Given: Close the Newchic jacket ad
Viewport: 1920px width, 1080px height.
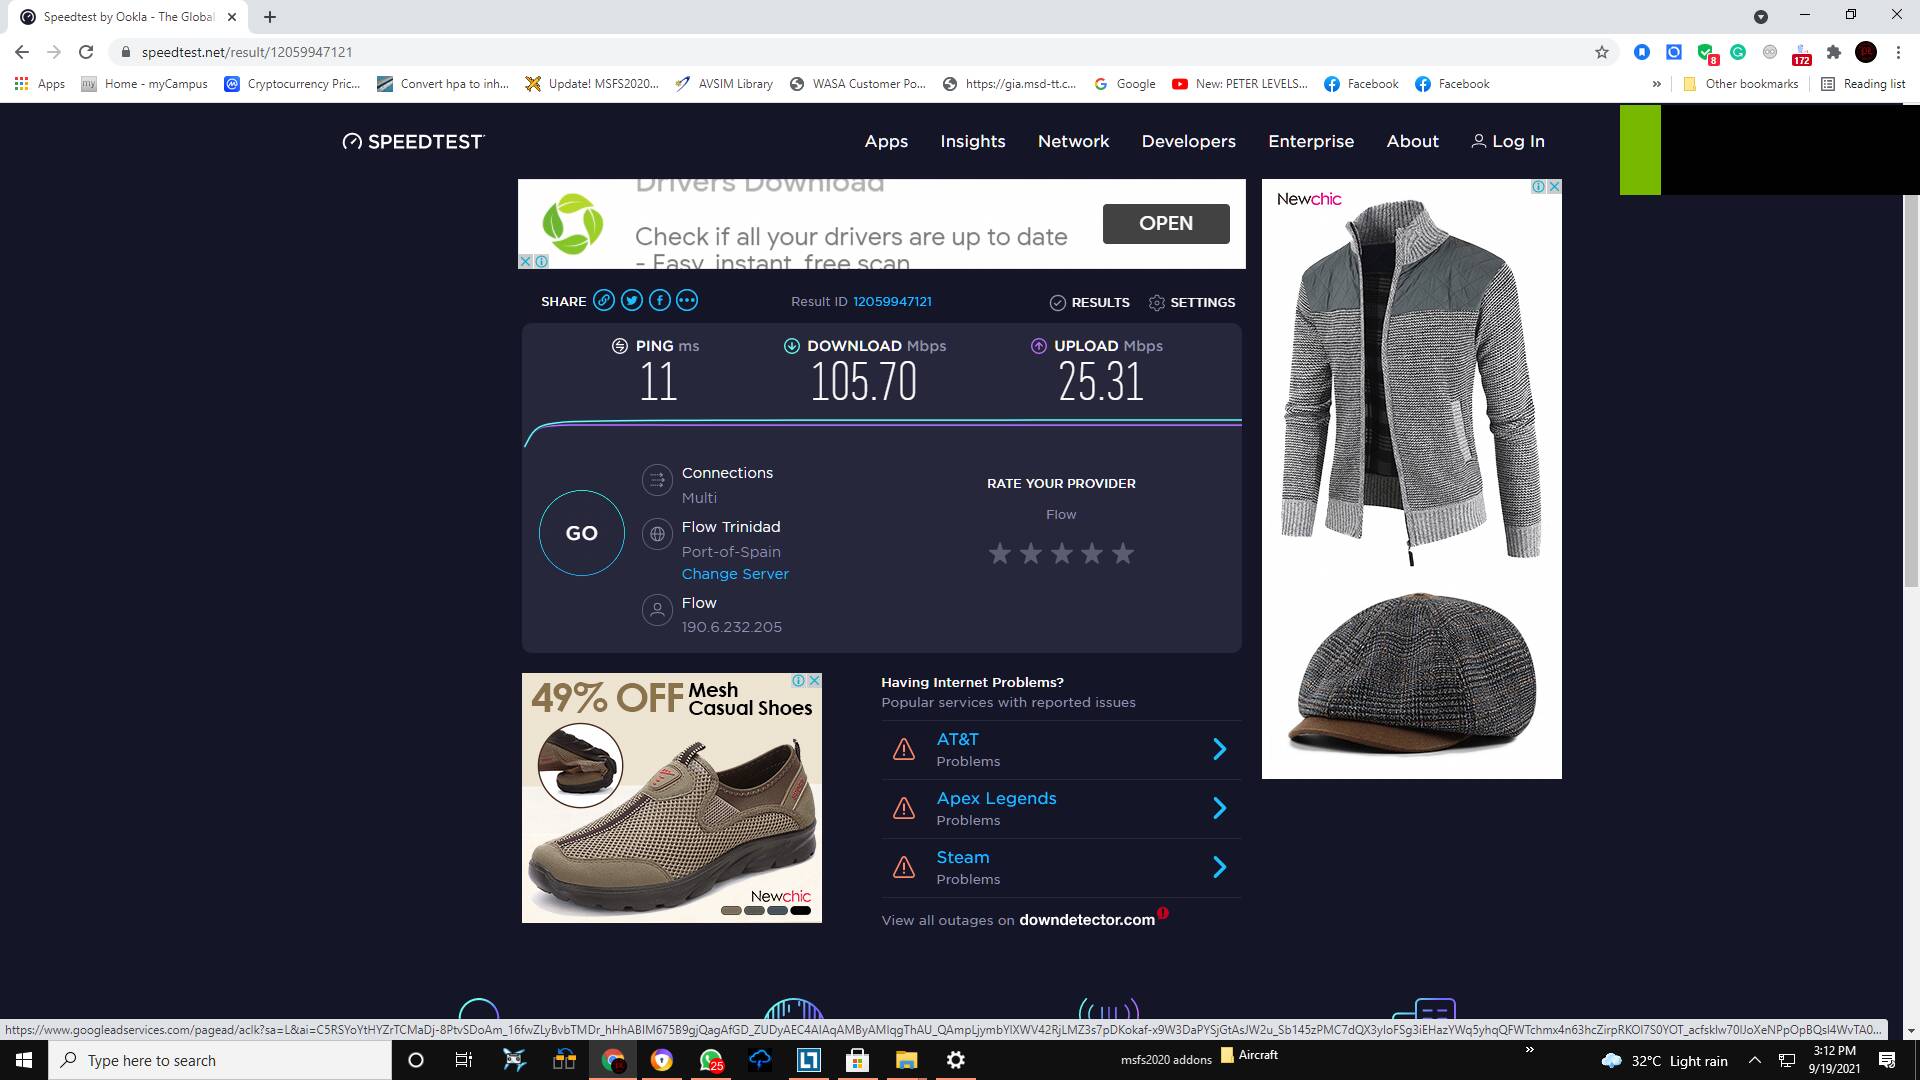Looking at the screenshot, I should click(x=1554, y=186).
